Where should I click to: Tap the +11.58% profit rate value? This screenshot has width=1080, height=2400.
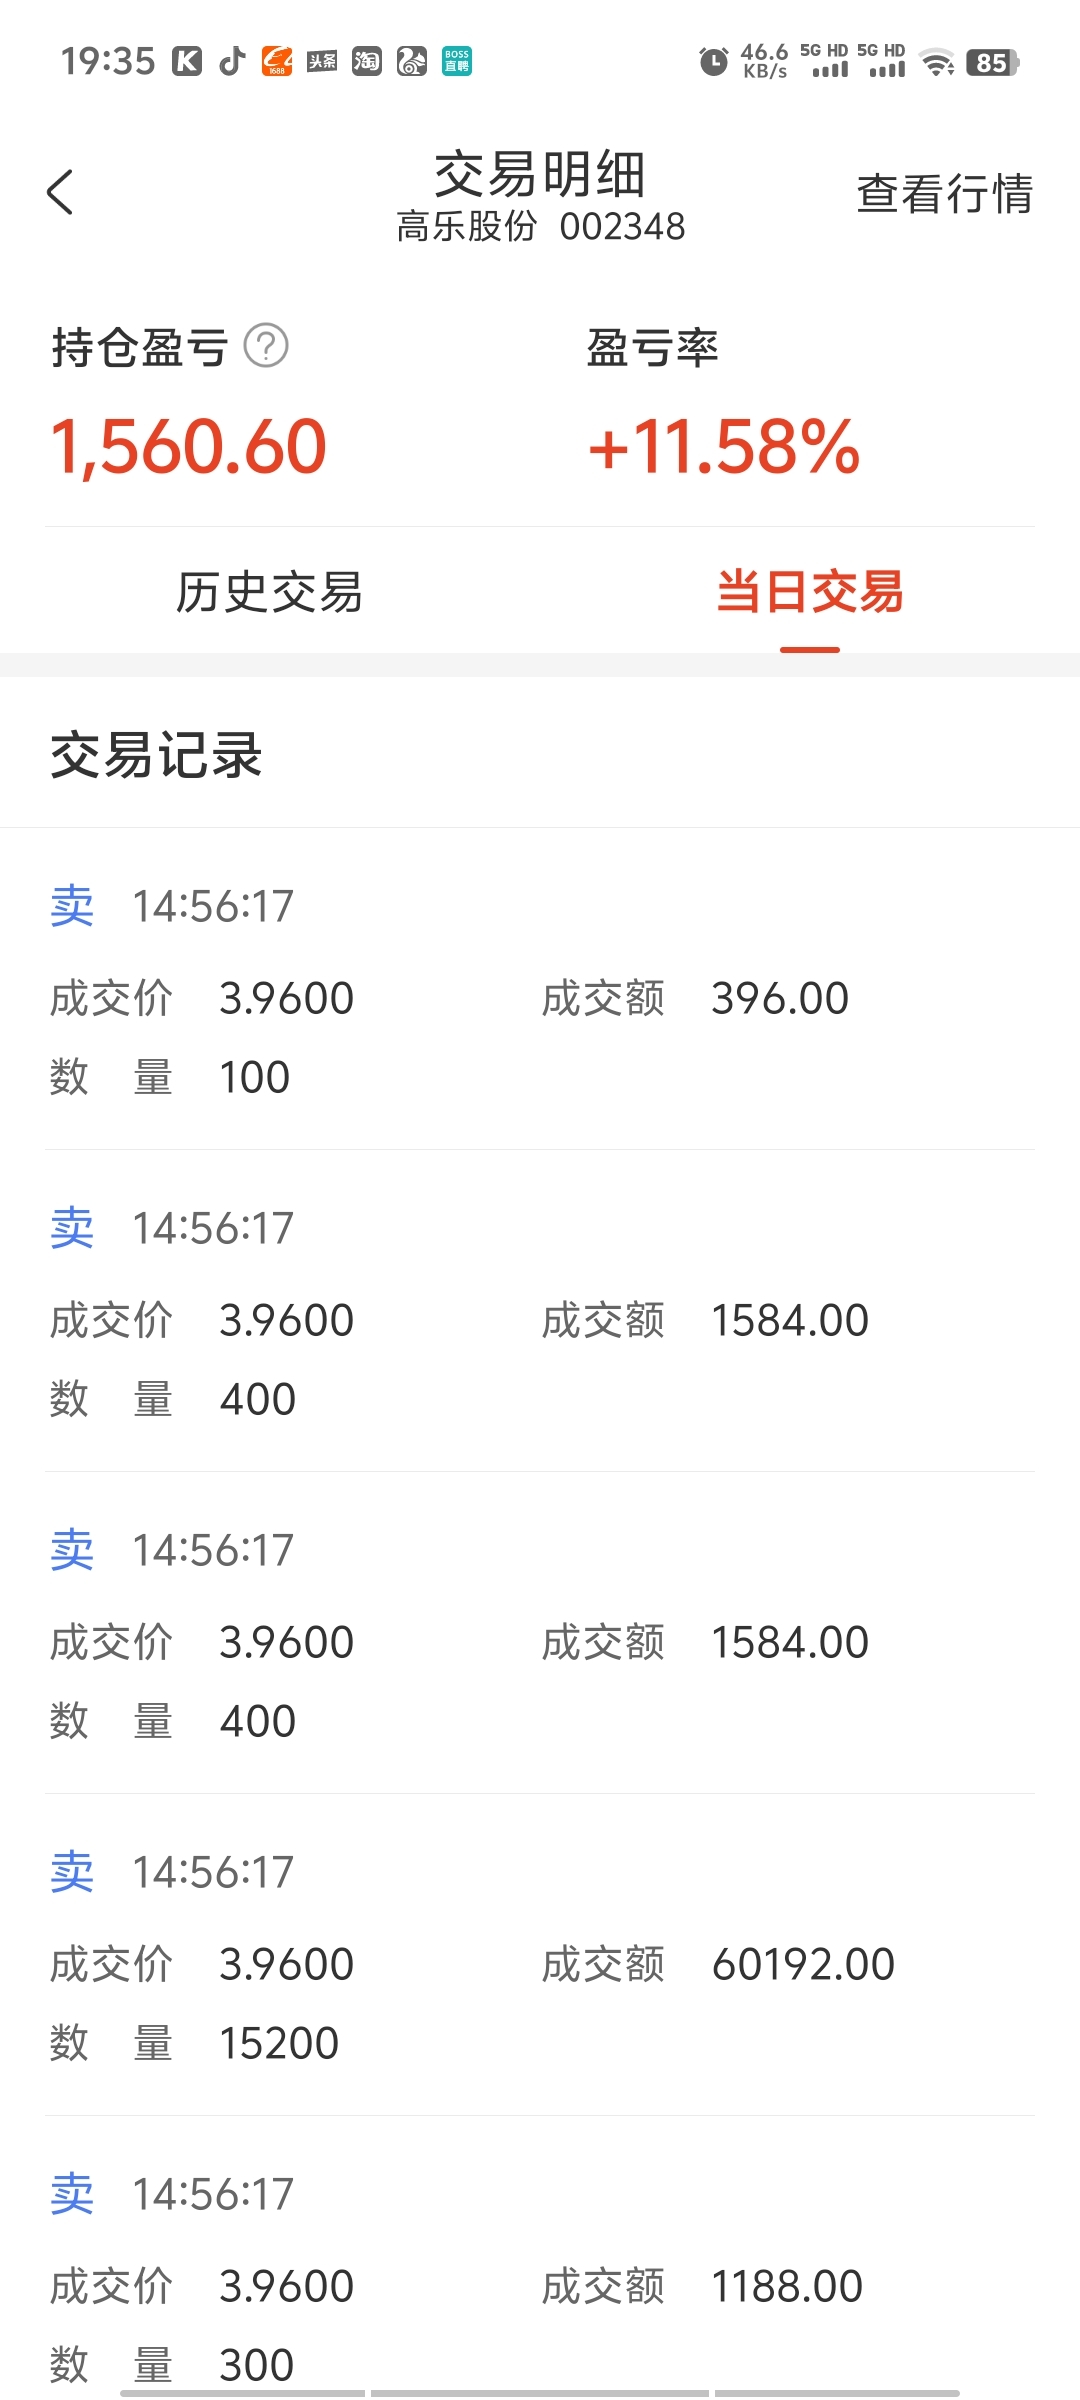[724, 446]
